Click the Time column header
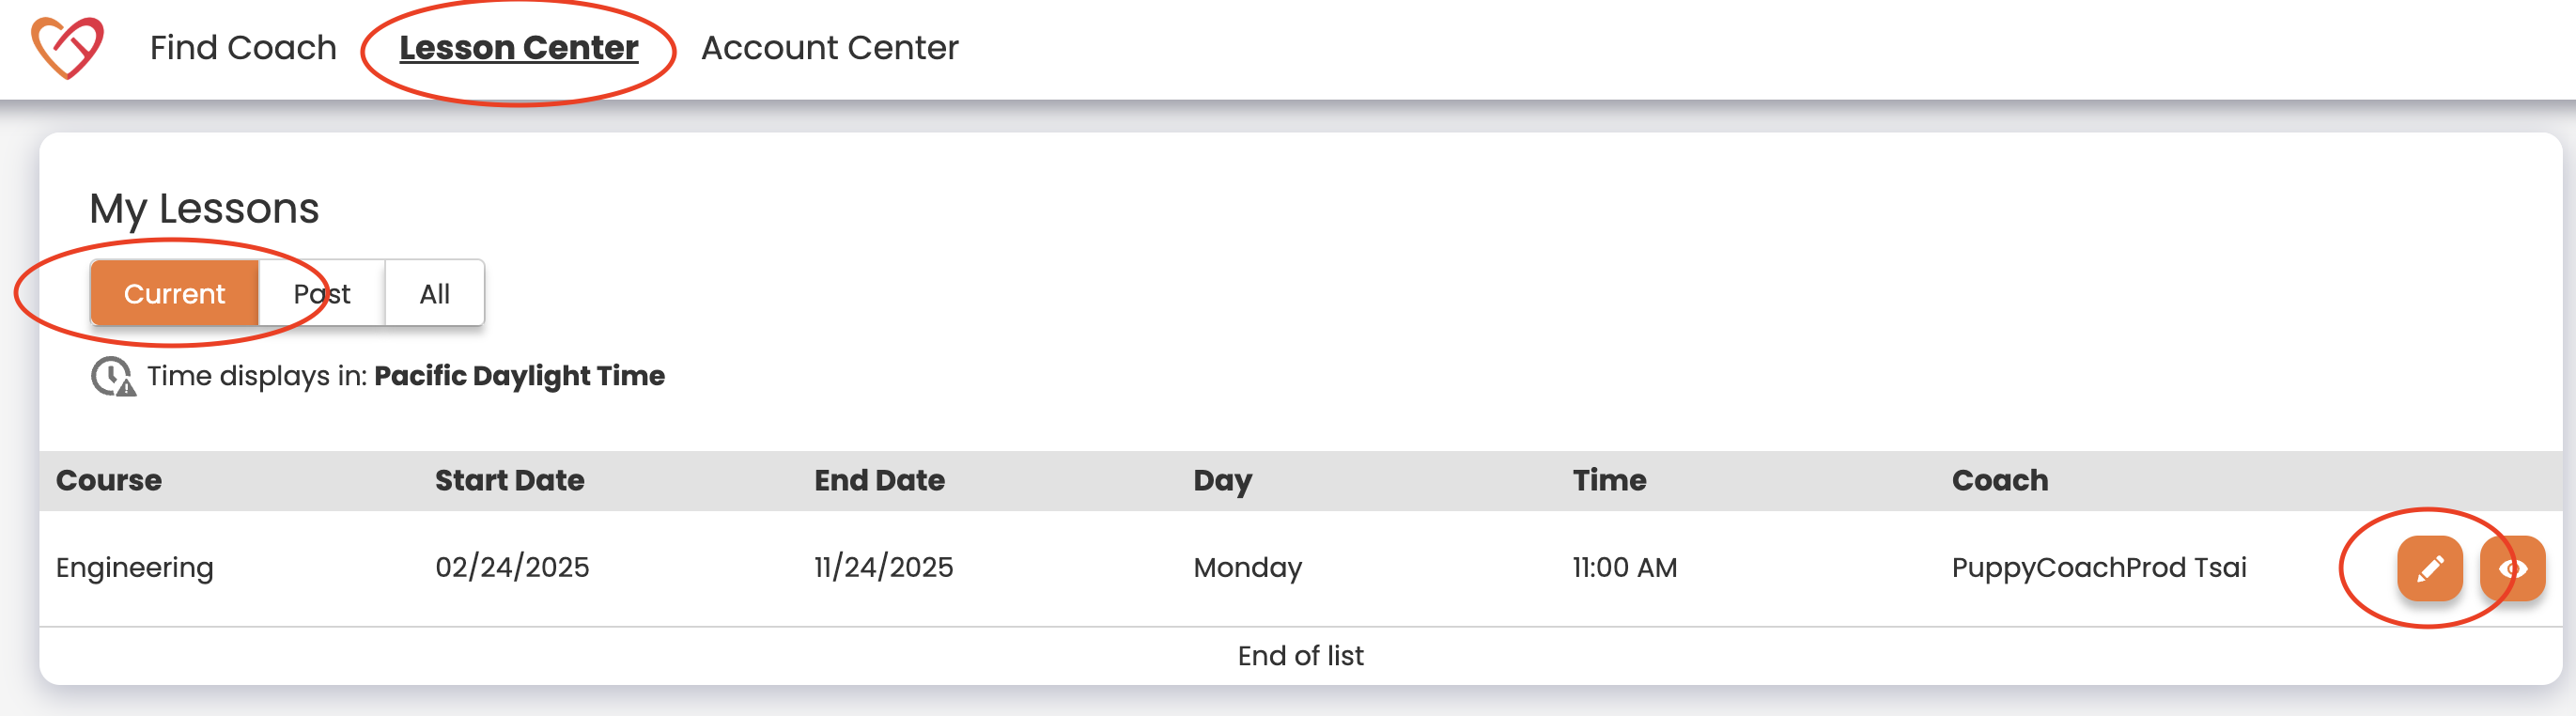Viewport: 2576px width, 716px height. (x=1609, y=480)
